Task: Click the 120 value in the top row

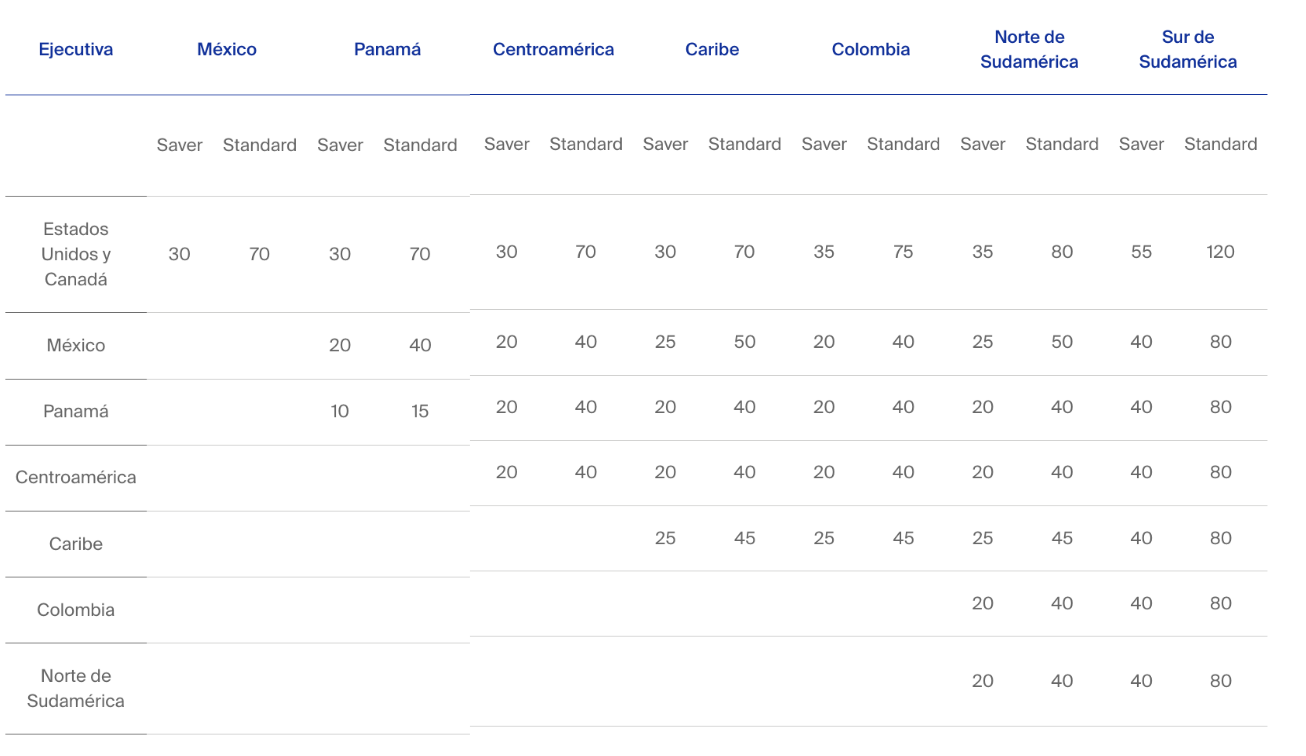Action: (1220, 252)
